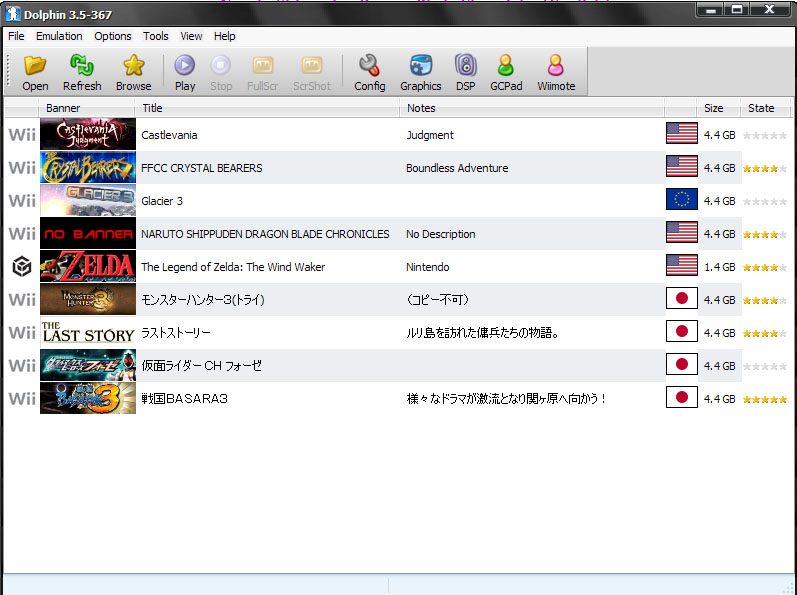Image resolution: width=797 pixels, height=595 pixels.
Task: Click the US flag in NARUTO row
Action: pos(682,232)
